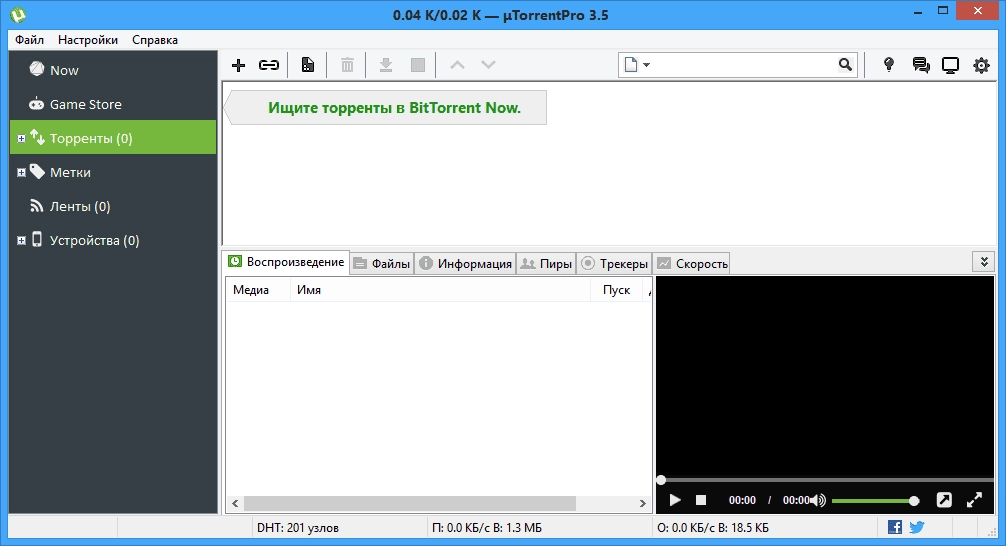Open Preferences via the gear icon
This screenshot has height=546, width=1006.
point(981,65)
